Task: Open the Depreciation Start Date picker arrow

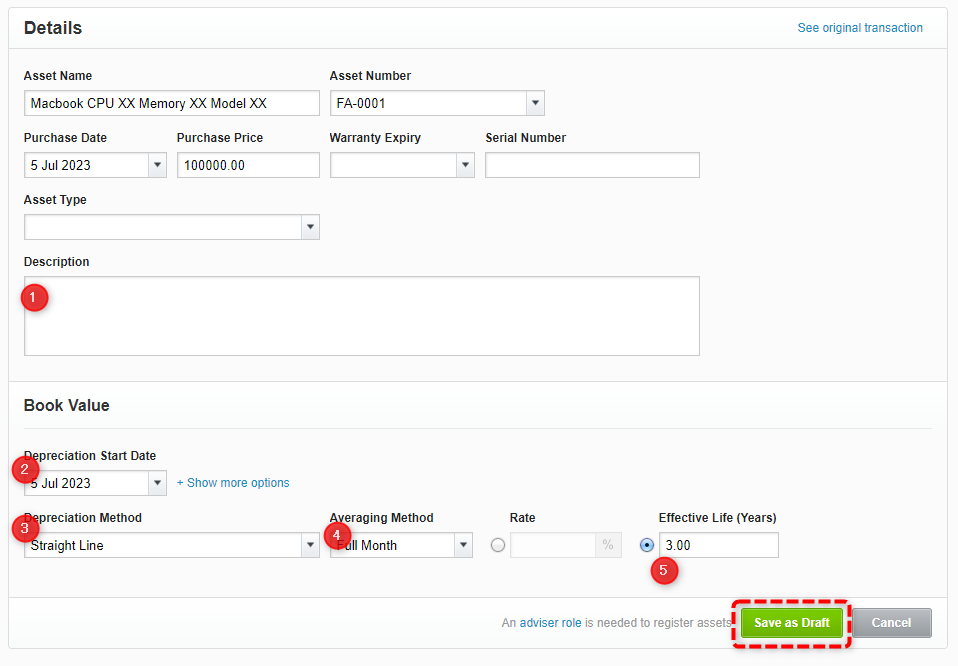Action: tap(158, 483)
